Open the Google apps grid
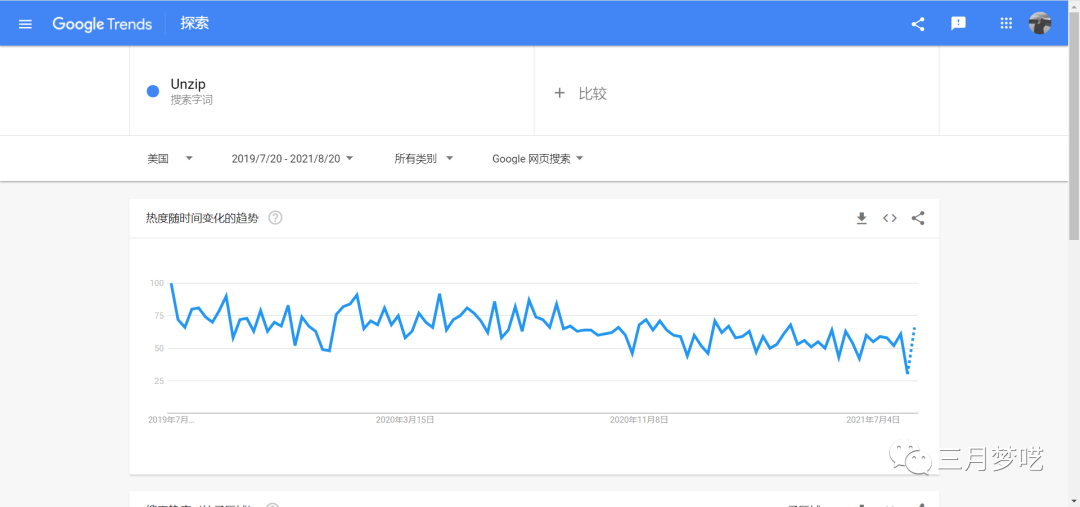This screenshot has height=507, width=1080. [x=1006, y=24]
